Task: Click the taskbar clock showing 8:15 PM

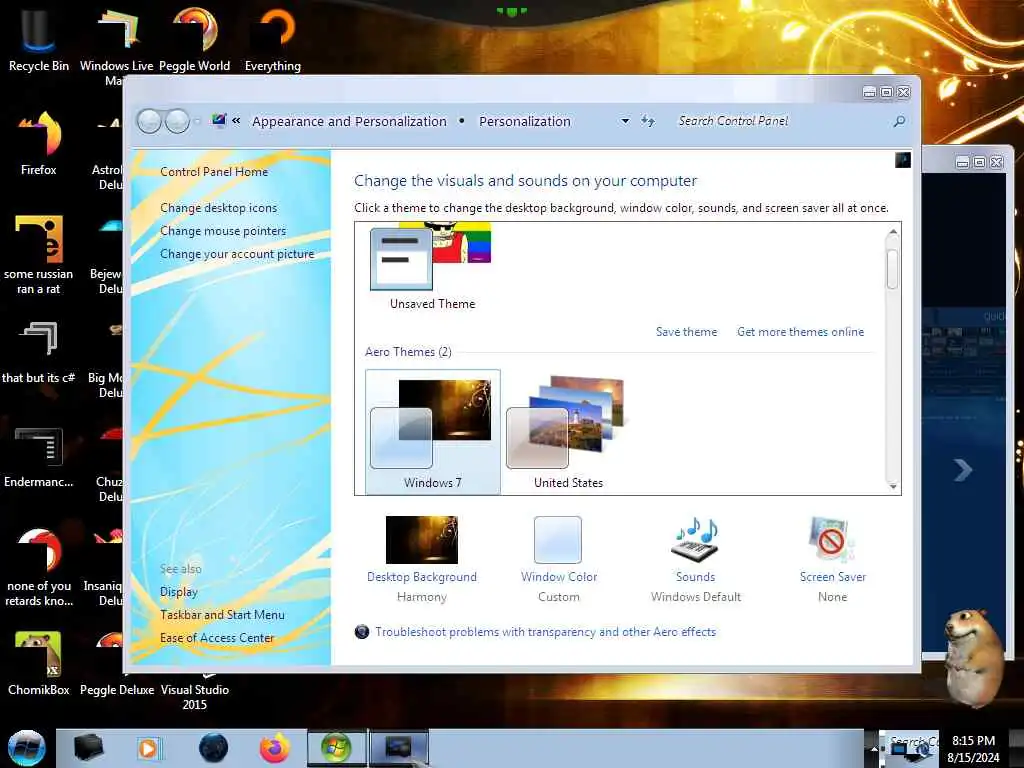Action: coord(974,749)
